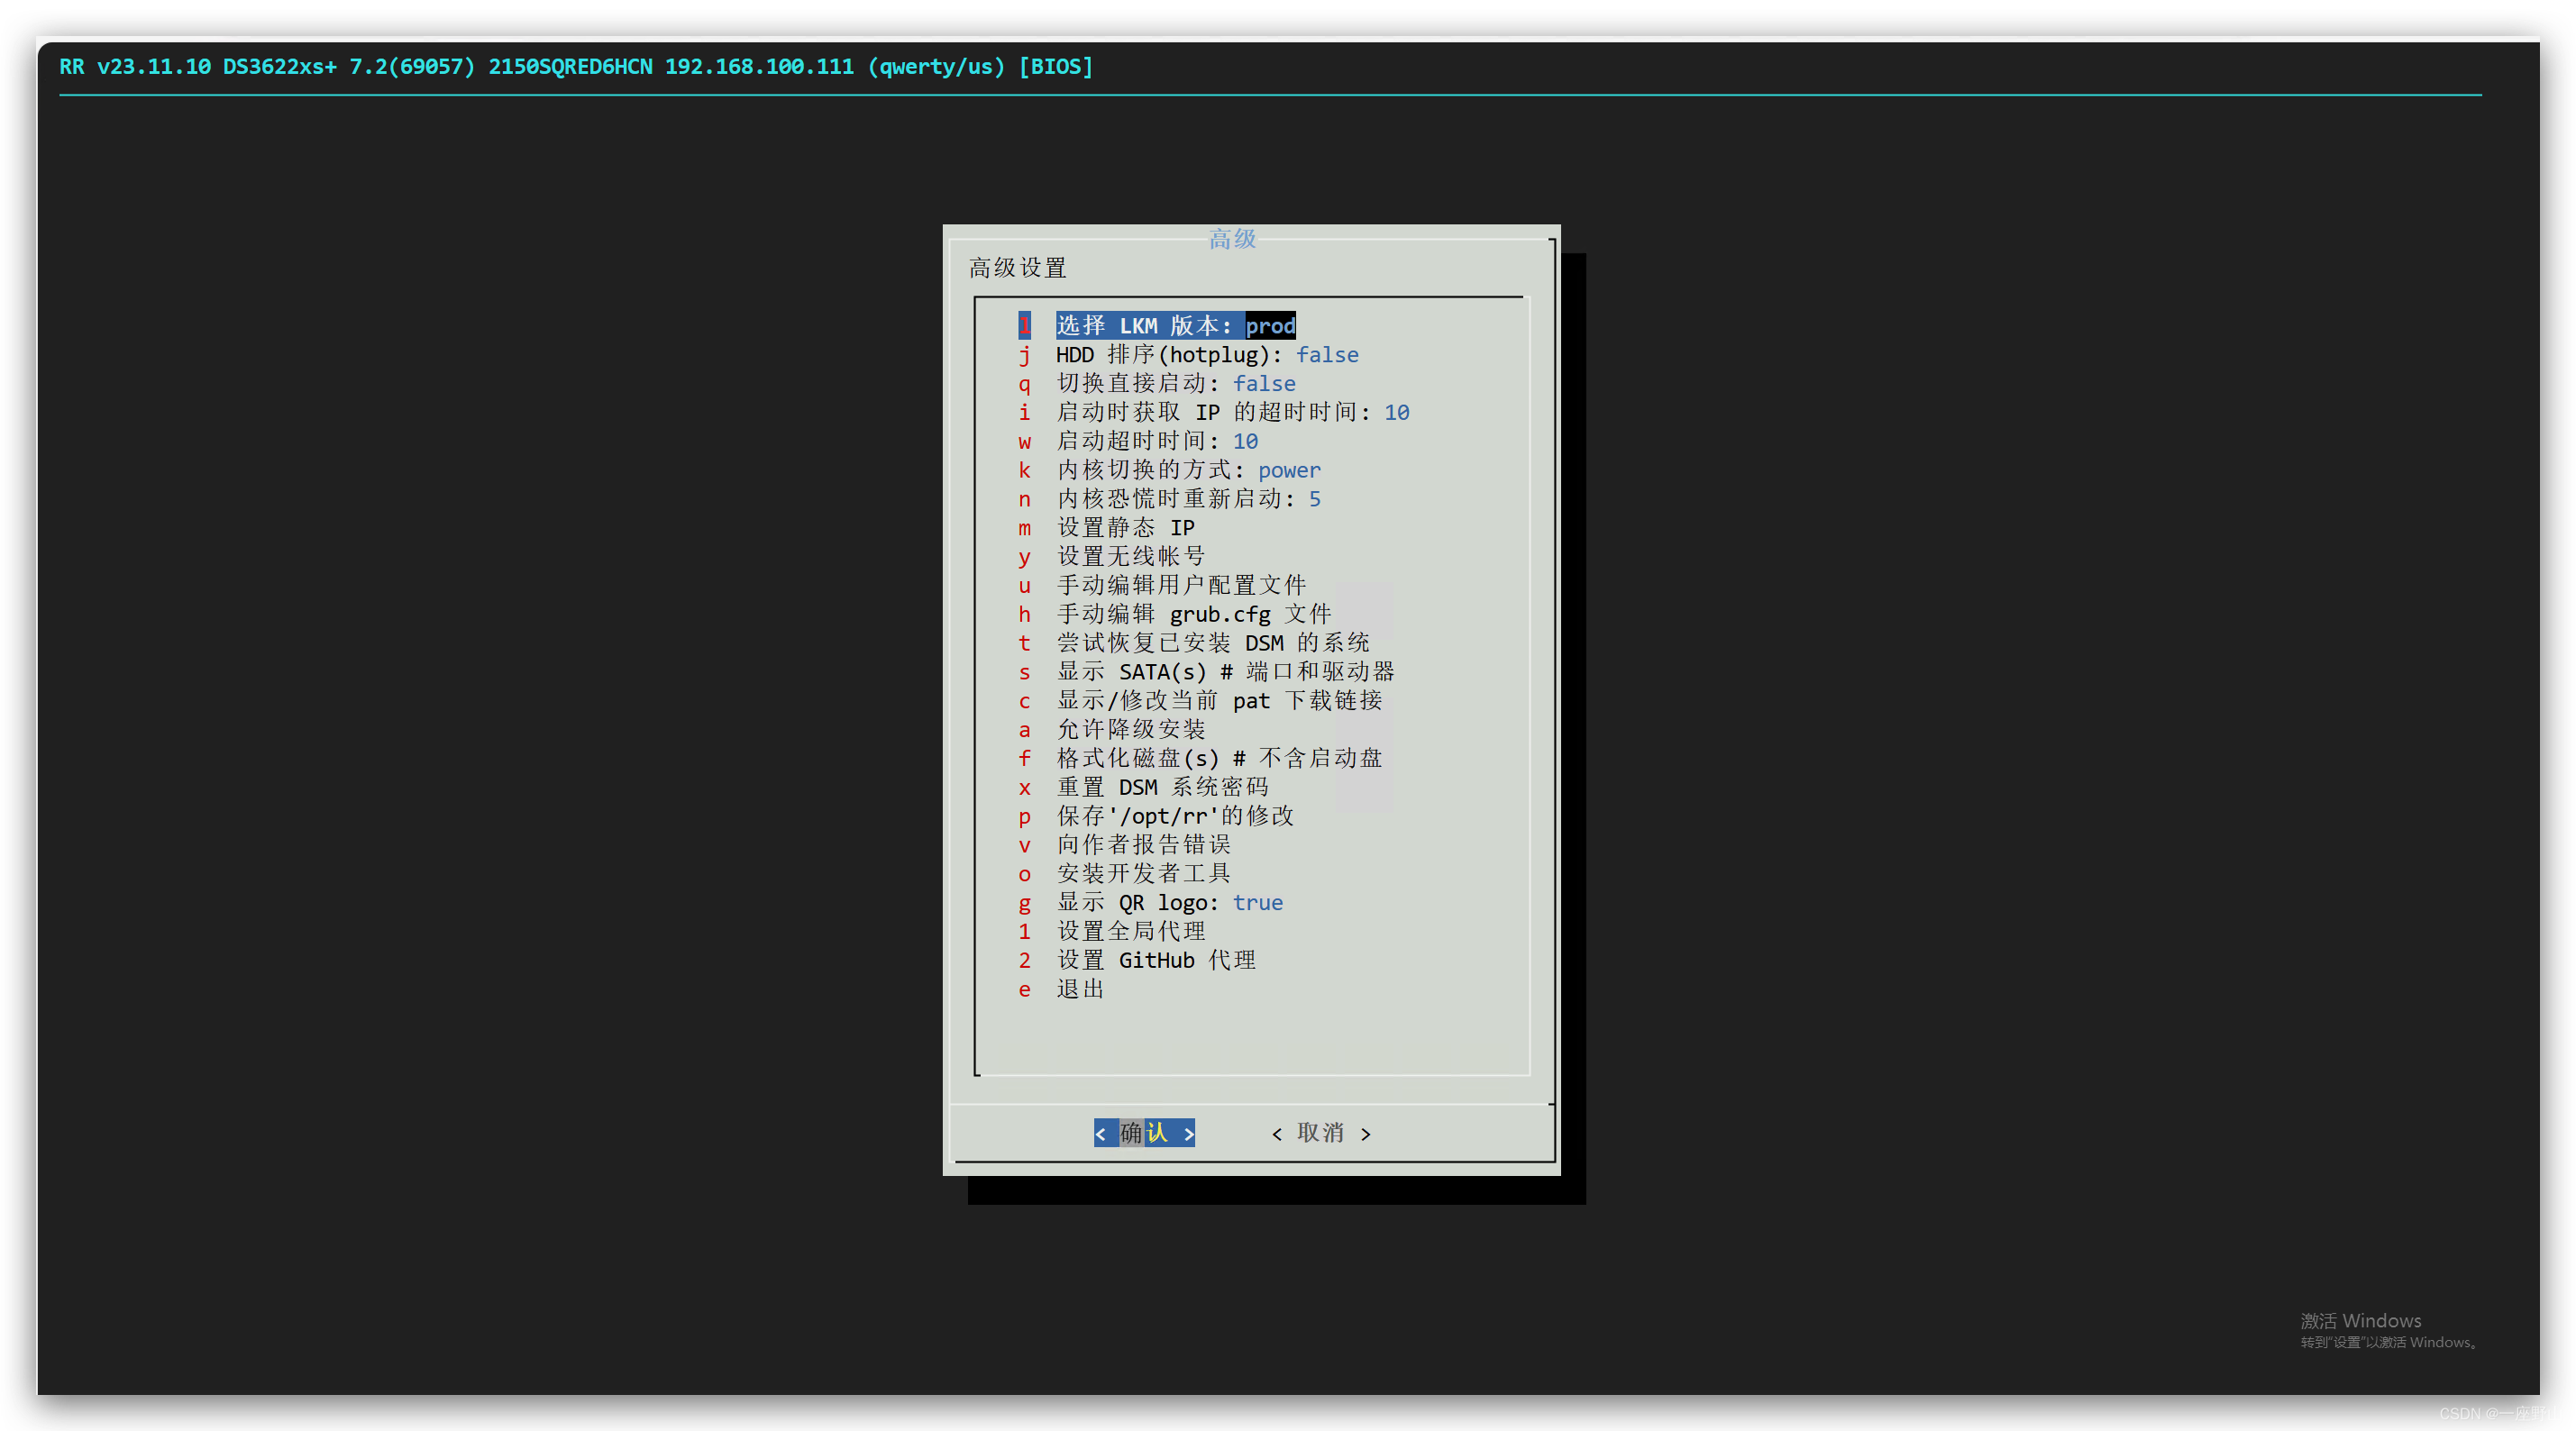The width and height of the screenshot is (2576, 1431).
Task: Click the '高级设置' heading text
Action: [1018, 268]
